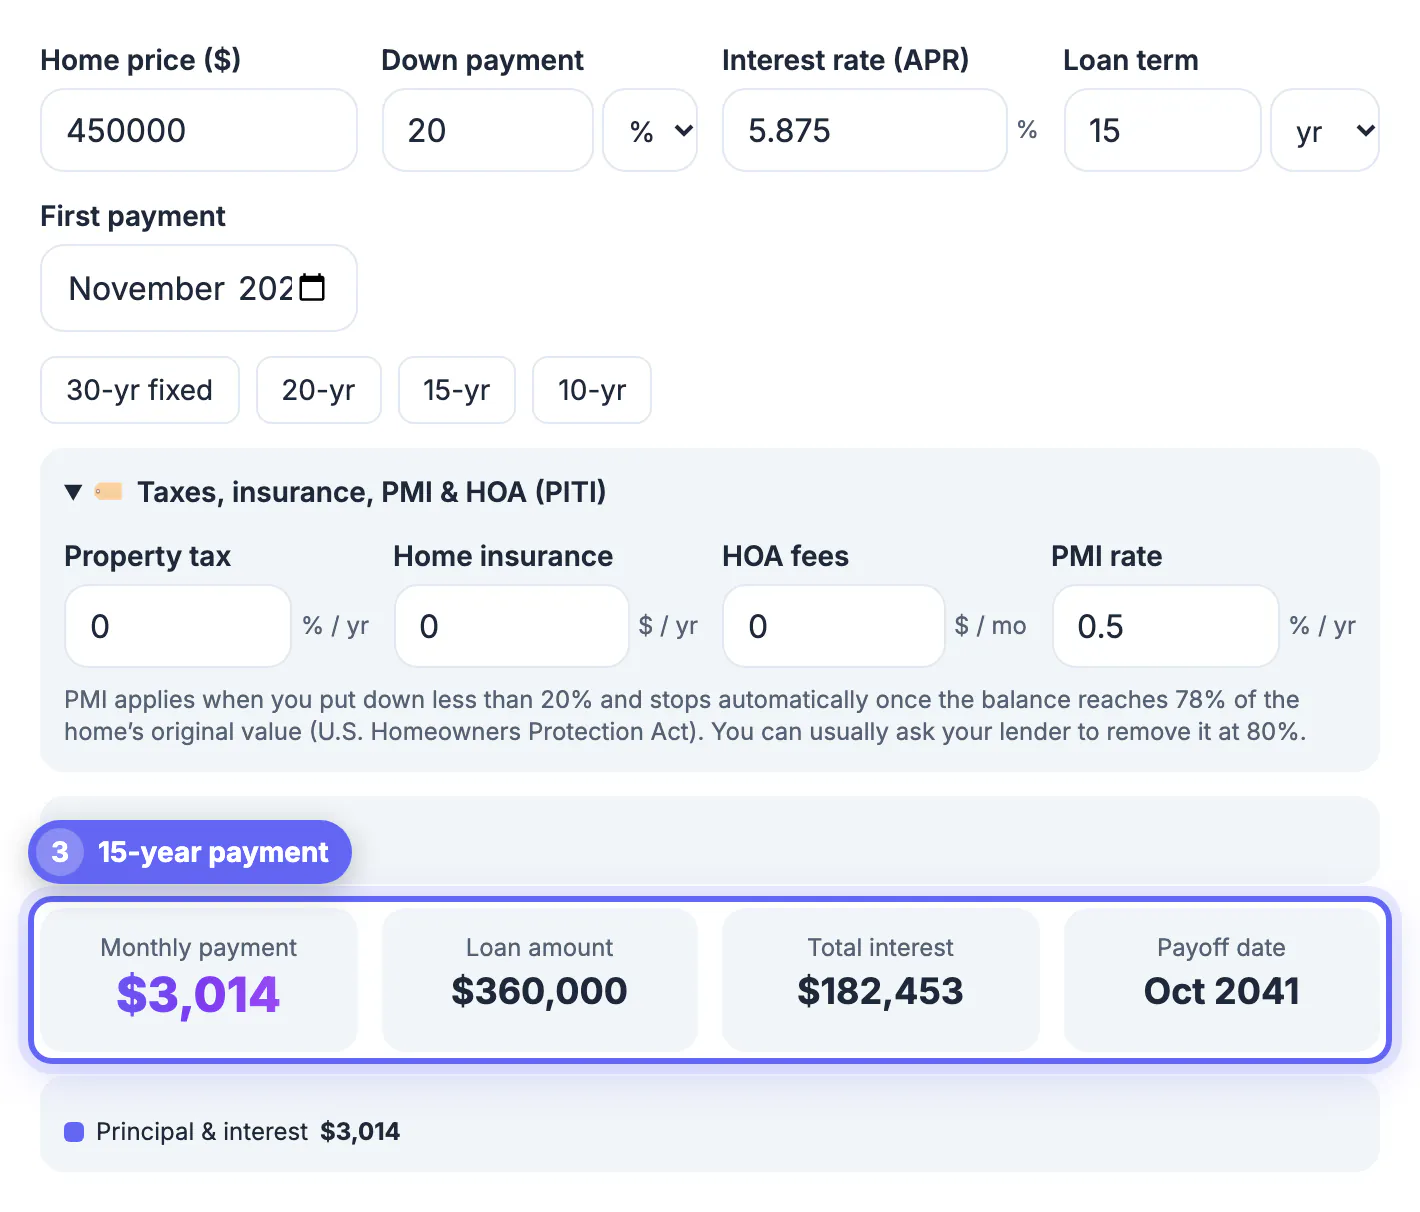Select the 20-yr preset button
This screenshot has width=1420, height=1212.
tap(319, 390)
